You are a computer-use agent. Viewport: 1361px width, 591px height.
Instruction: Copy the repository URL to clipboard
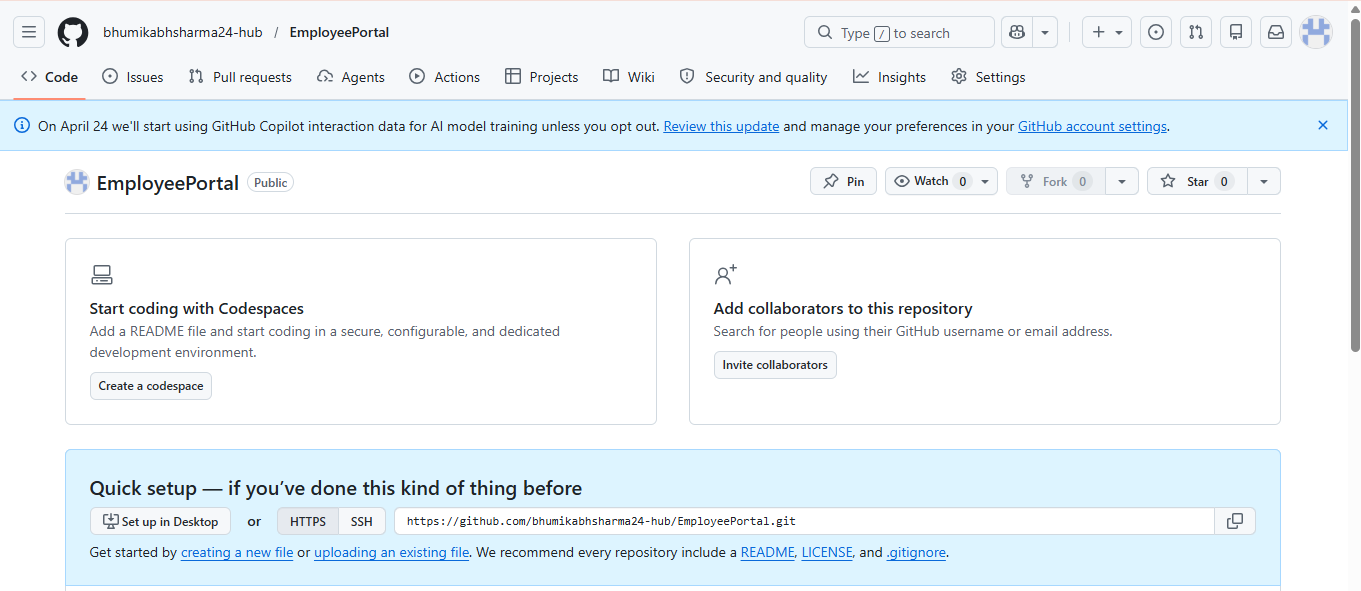tap(1235, 521)
